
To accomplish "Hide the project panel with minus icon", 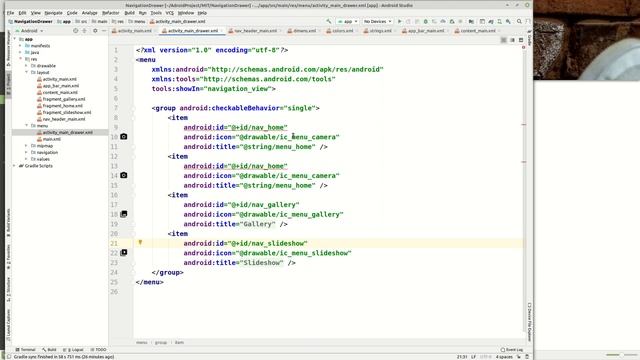I will coord(104,31).
